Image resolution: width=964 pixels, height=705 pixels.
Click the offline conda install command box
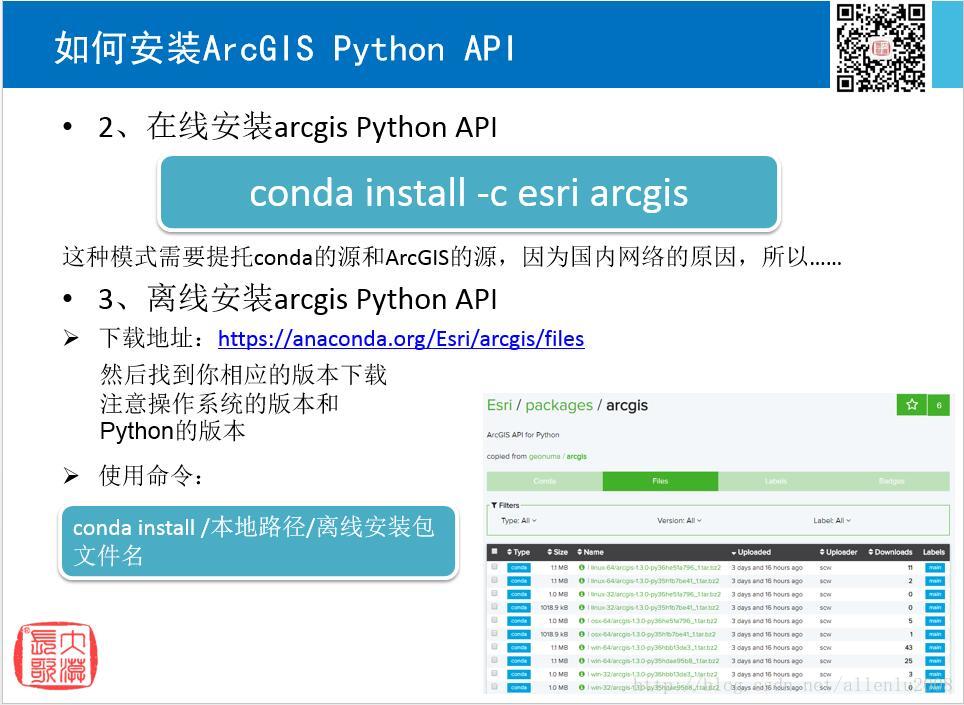coord(258,542)
